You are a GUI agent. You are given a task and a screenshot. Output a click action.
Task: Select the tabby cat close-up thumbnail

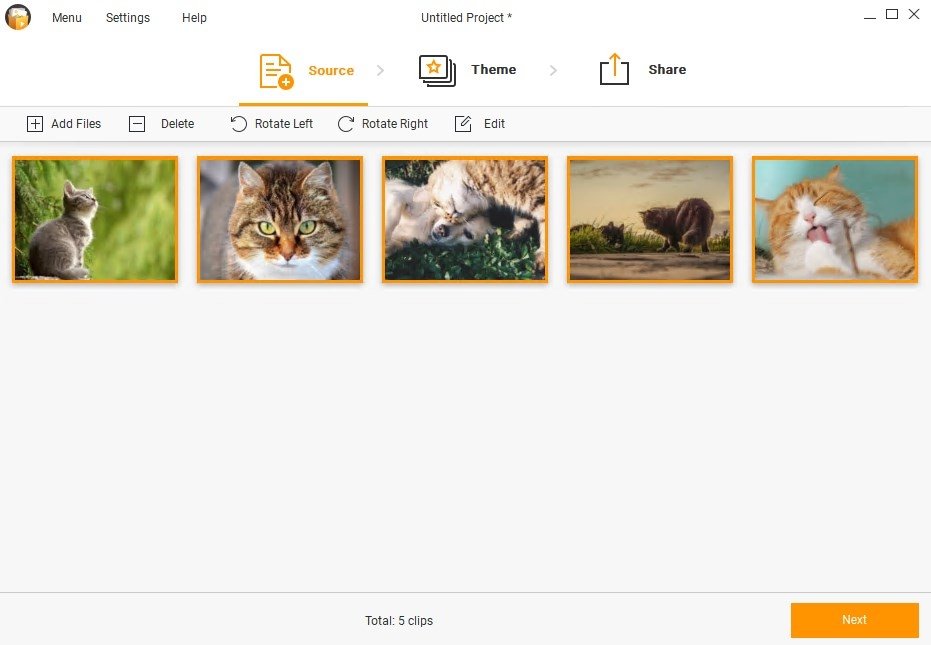point(280,220)
